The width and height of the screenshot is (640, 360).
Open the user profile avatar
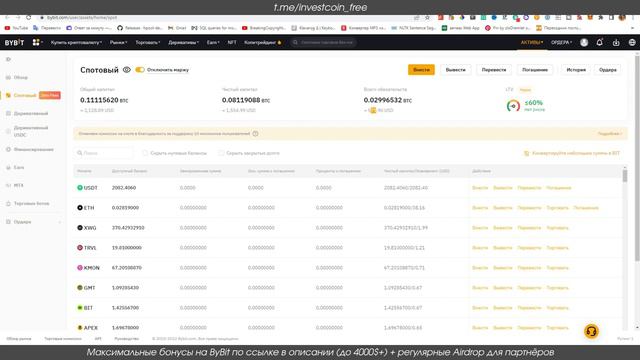[584, 42]
